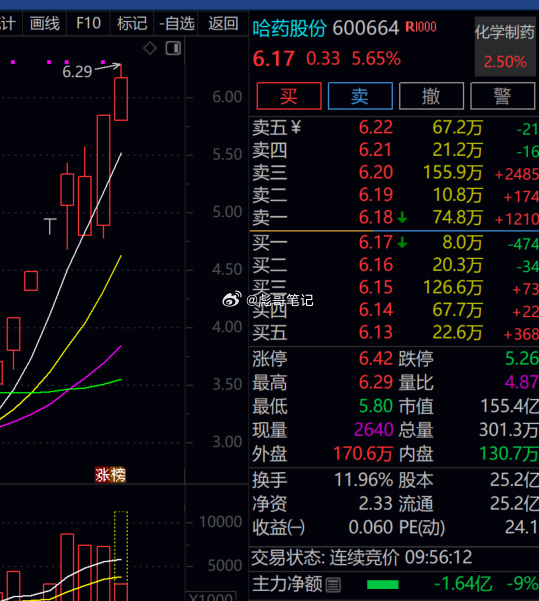The image size is (539, 601).
Task: Click the red 买 (buy) button
Action: [x=289, y=96]
